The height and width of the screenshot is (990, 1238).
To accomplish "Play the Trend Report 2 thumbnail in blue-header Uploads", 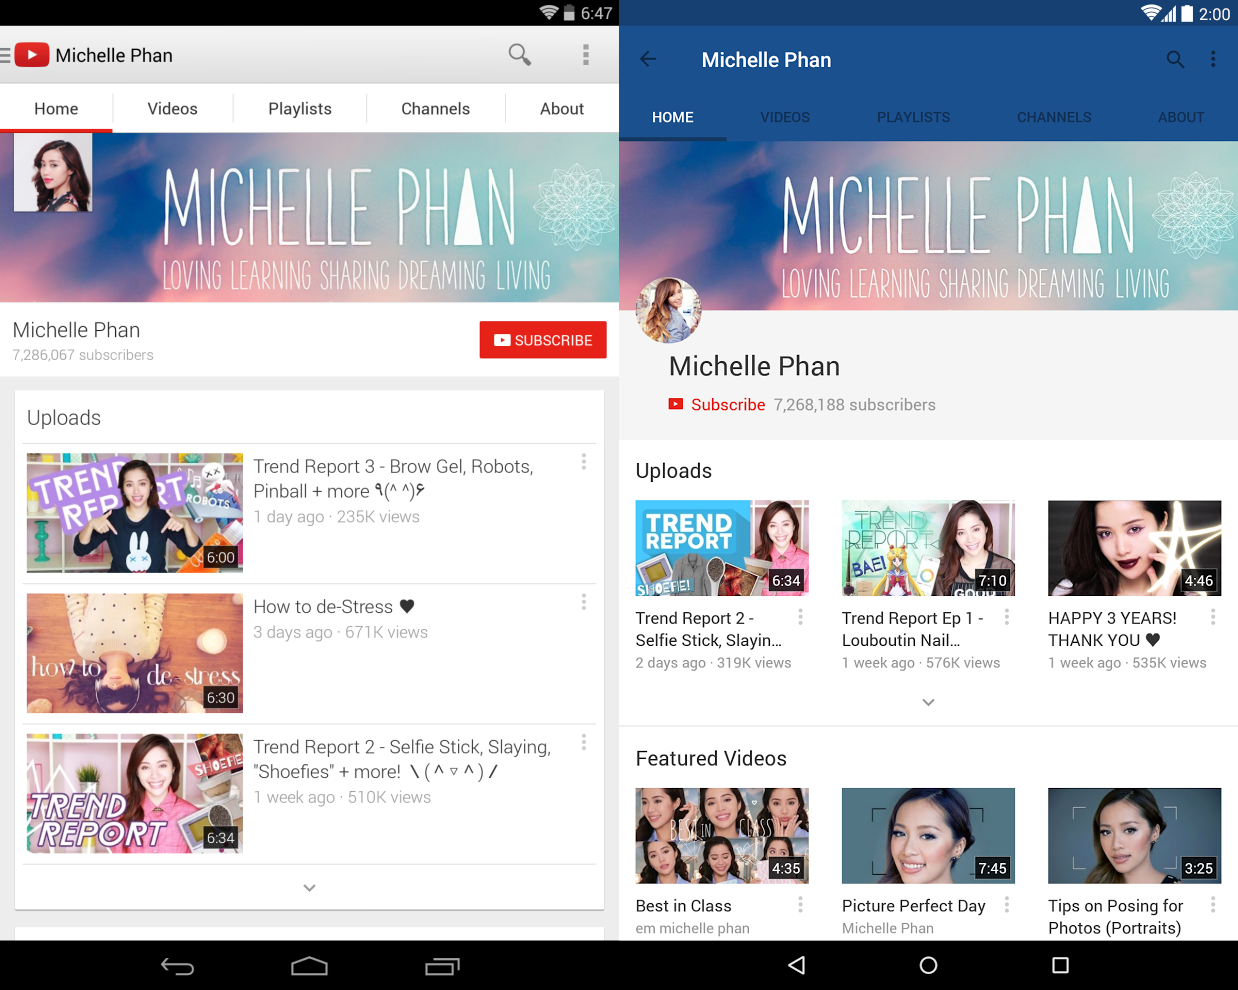I will pyautogui.click(x=722, y=548).
